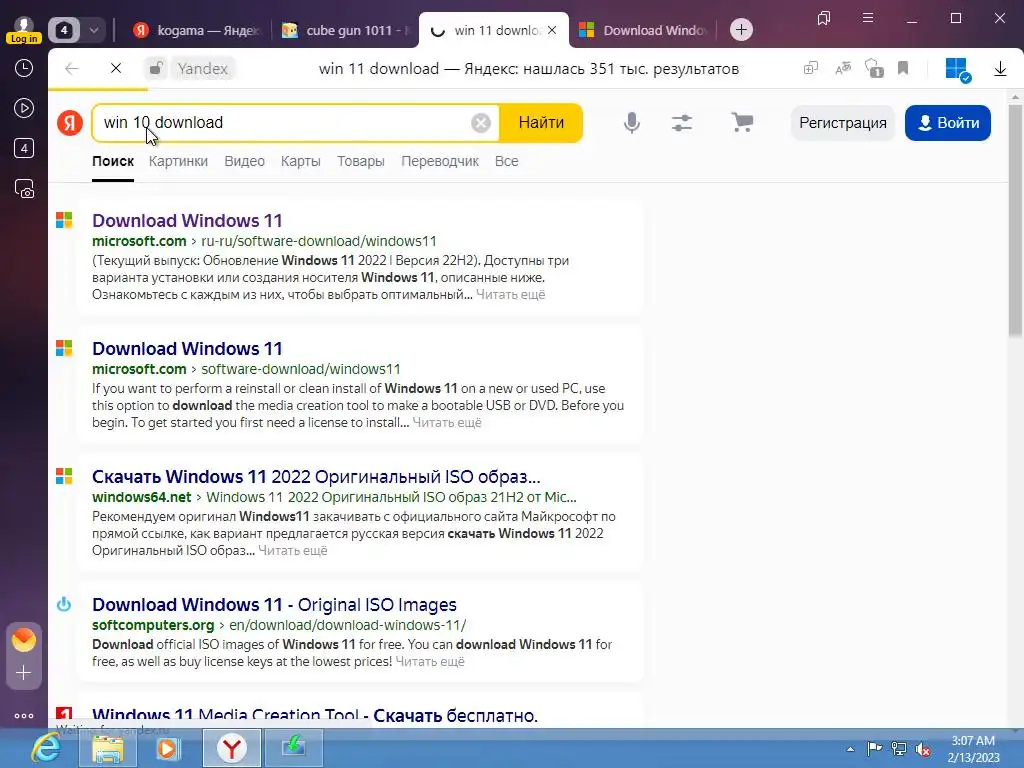Open the downloads arrow icon
Viewport: 1024px width, 768px height.
click(x=1000, y=69)
